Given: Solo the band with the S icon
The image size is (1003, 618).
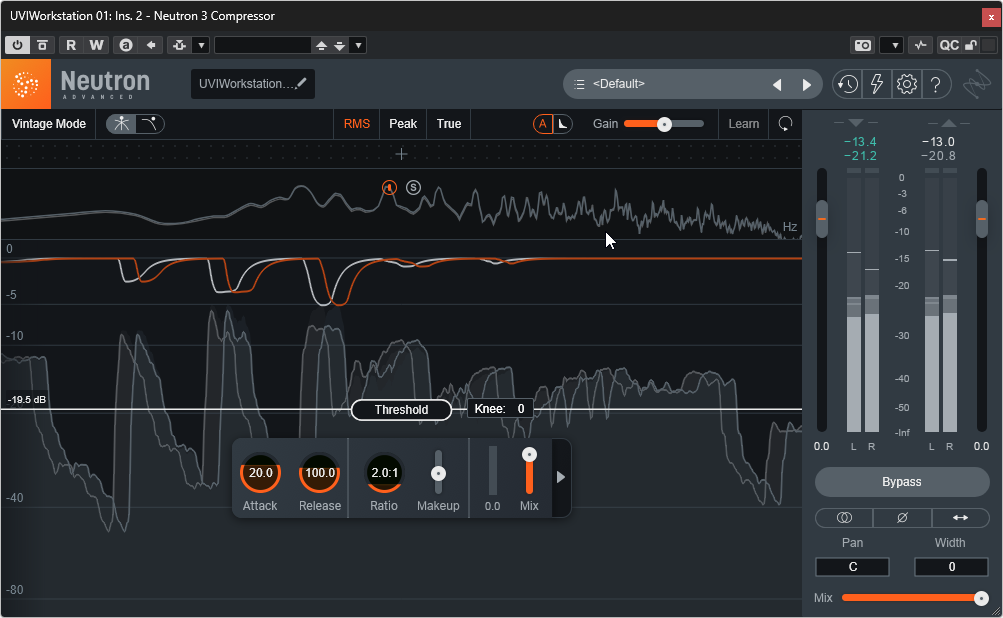Looking at the screenshot, I should tap(414, 187).
